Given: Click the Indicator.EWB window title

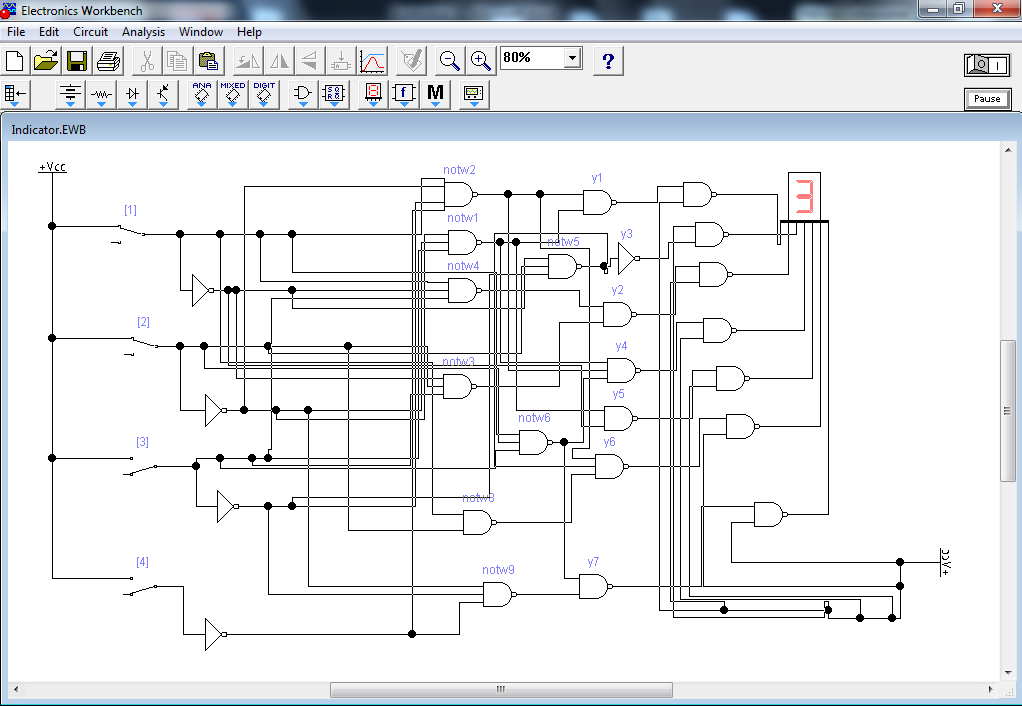Looking at the screenshot, I should (49, 130).
